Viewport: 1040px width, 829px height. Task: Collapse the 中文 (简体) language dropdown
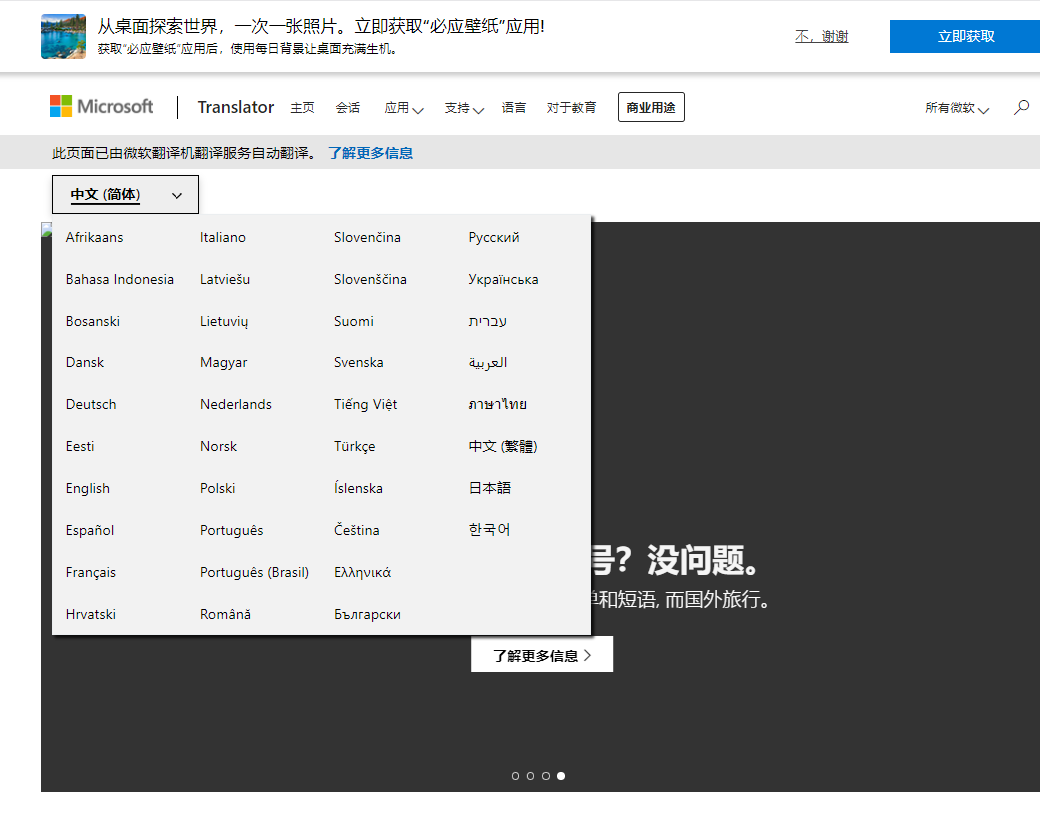point(125,195)
